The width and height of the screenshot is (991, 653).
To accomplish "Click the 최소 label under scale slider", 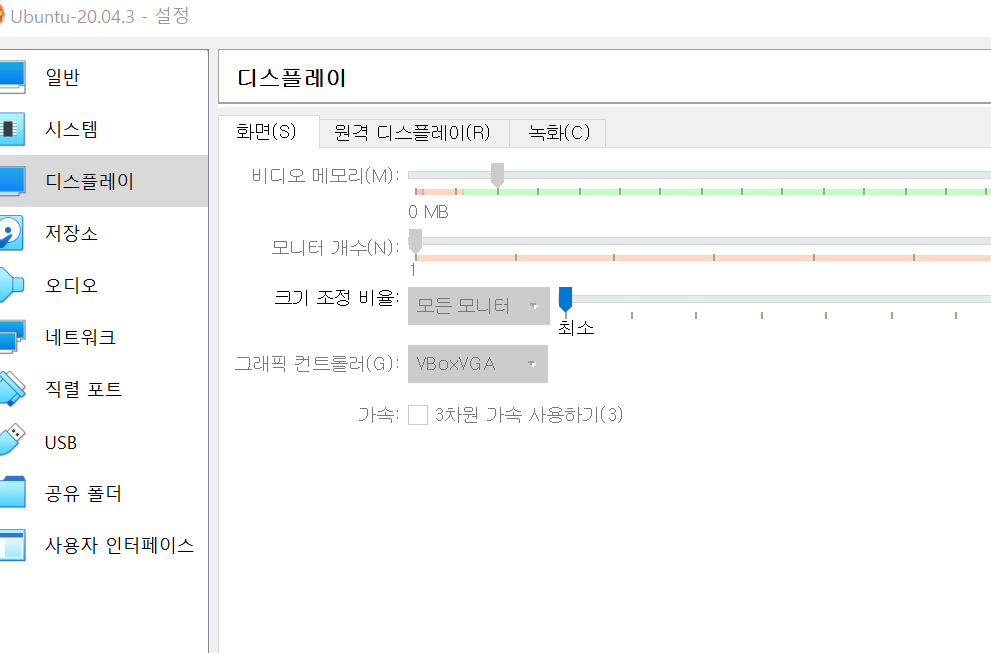I will coord(576,327).
